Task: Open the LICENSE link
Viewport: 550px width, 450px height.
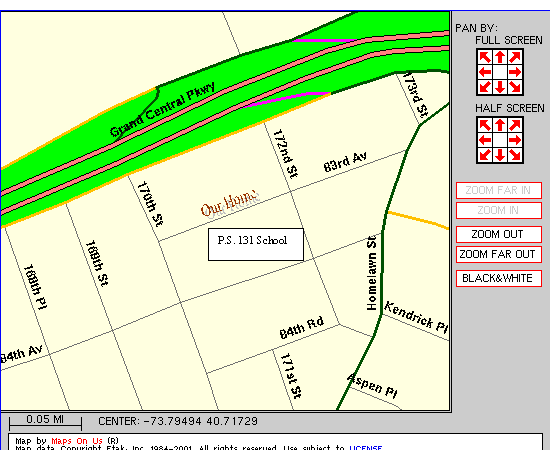Action: [365, 448]
